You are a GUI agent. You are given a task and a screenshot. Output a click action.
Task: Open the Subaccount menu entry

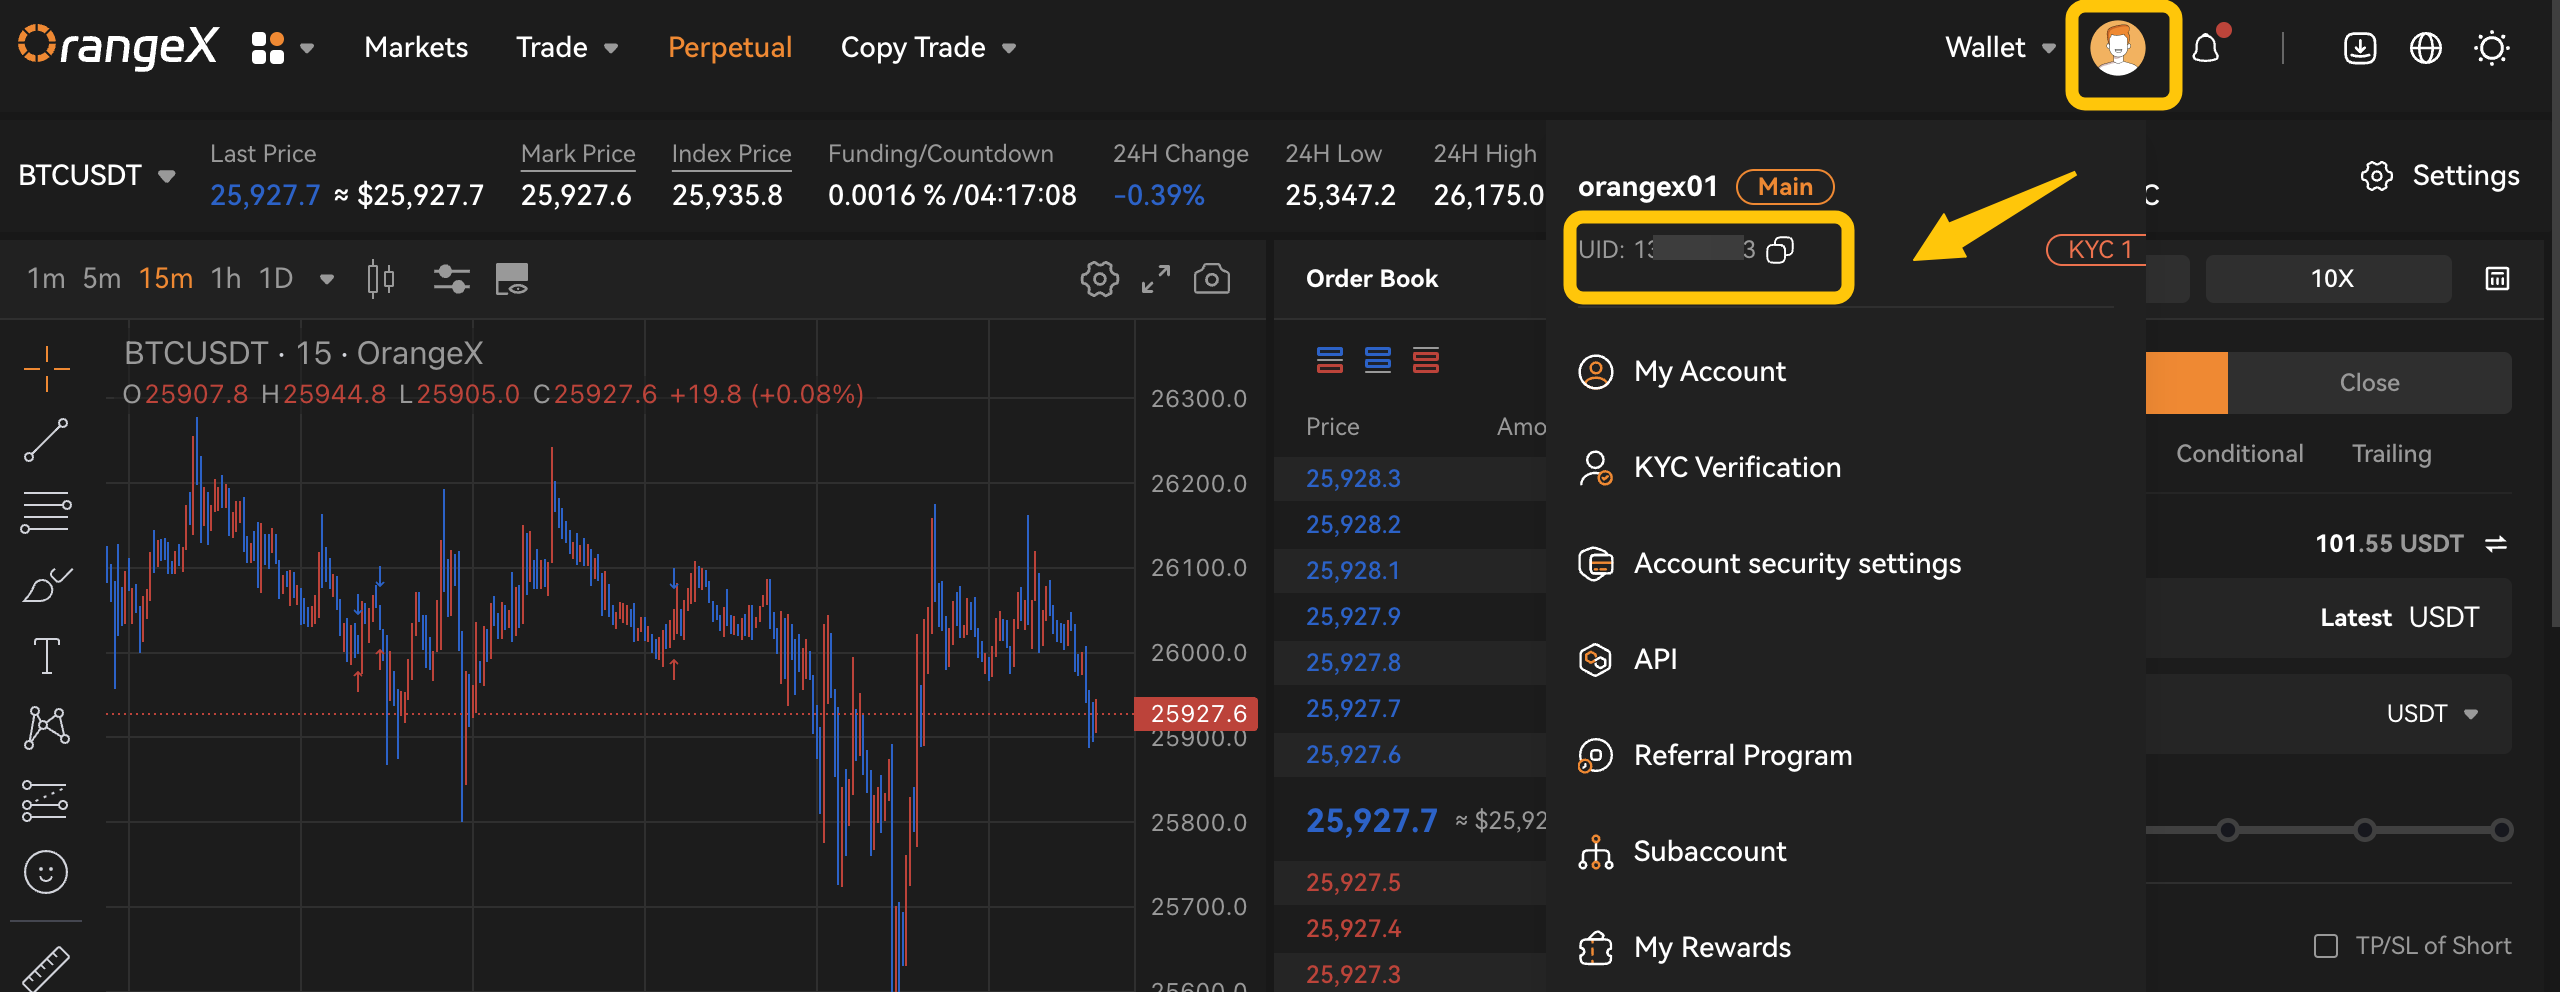click(1709, 852)
